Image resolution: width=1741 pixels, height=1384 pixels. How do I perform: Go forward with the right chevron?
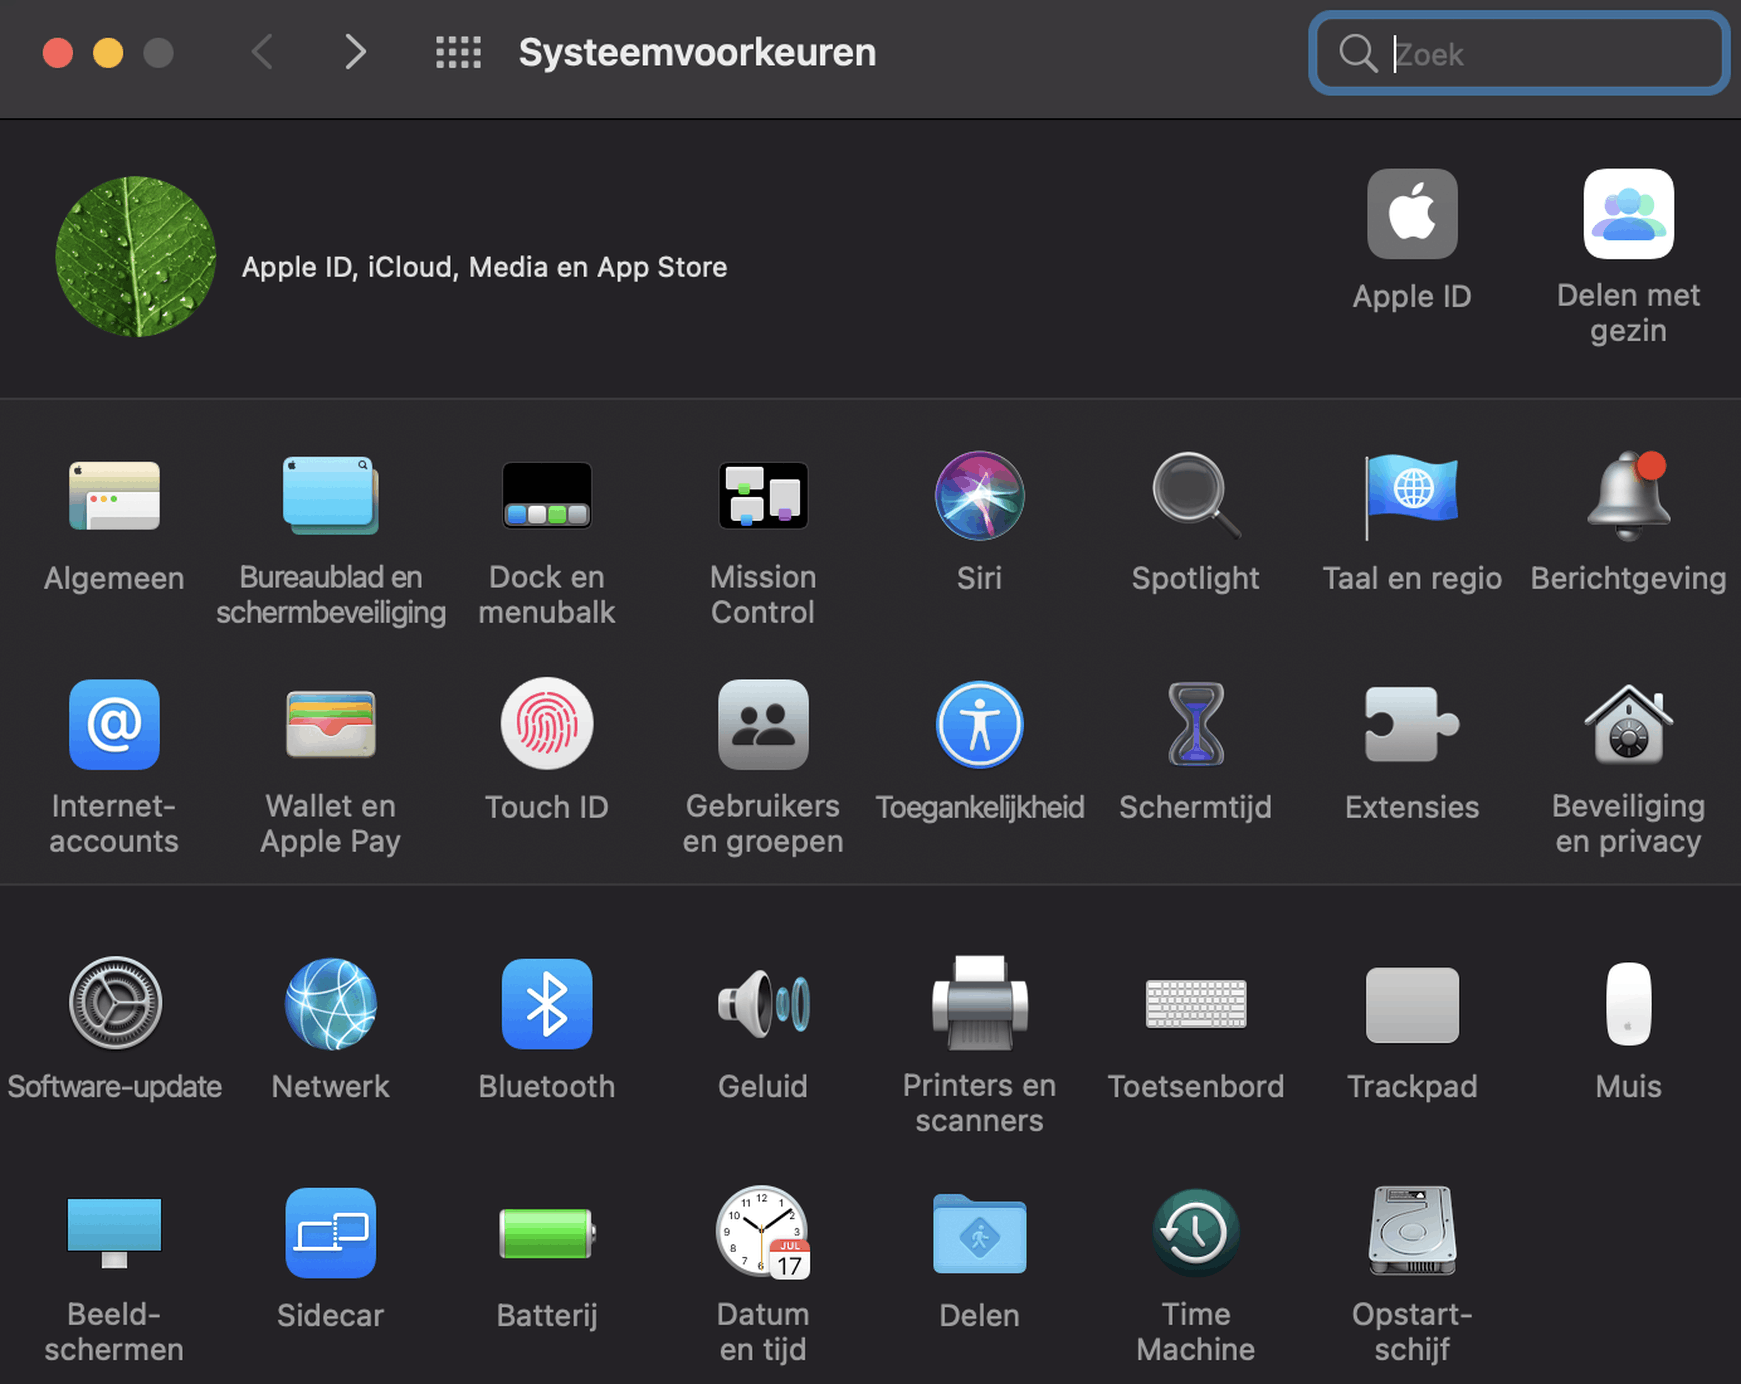(x=355, y=52)
